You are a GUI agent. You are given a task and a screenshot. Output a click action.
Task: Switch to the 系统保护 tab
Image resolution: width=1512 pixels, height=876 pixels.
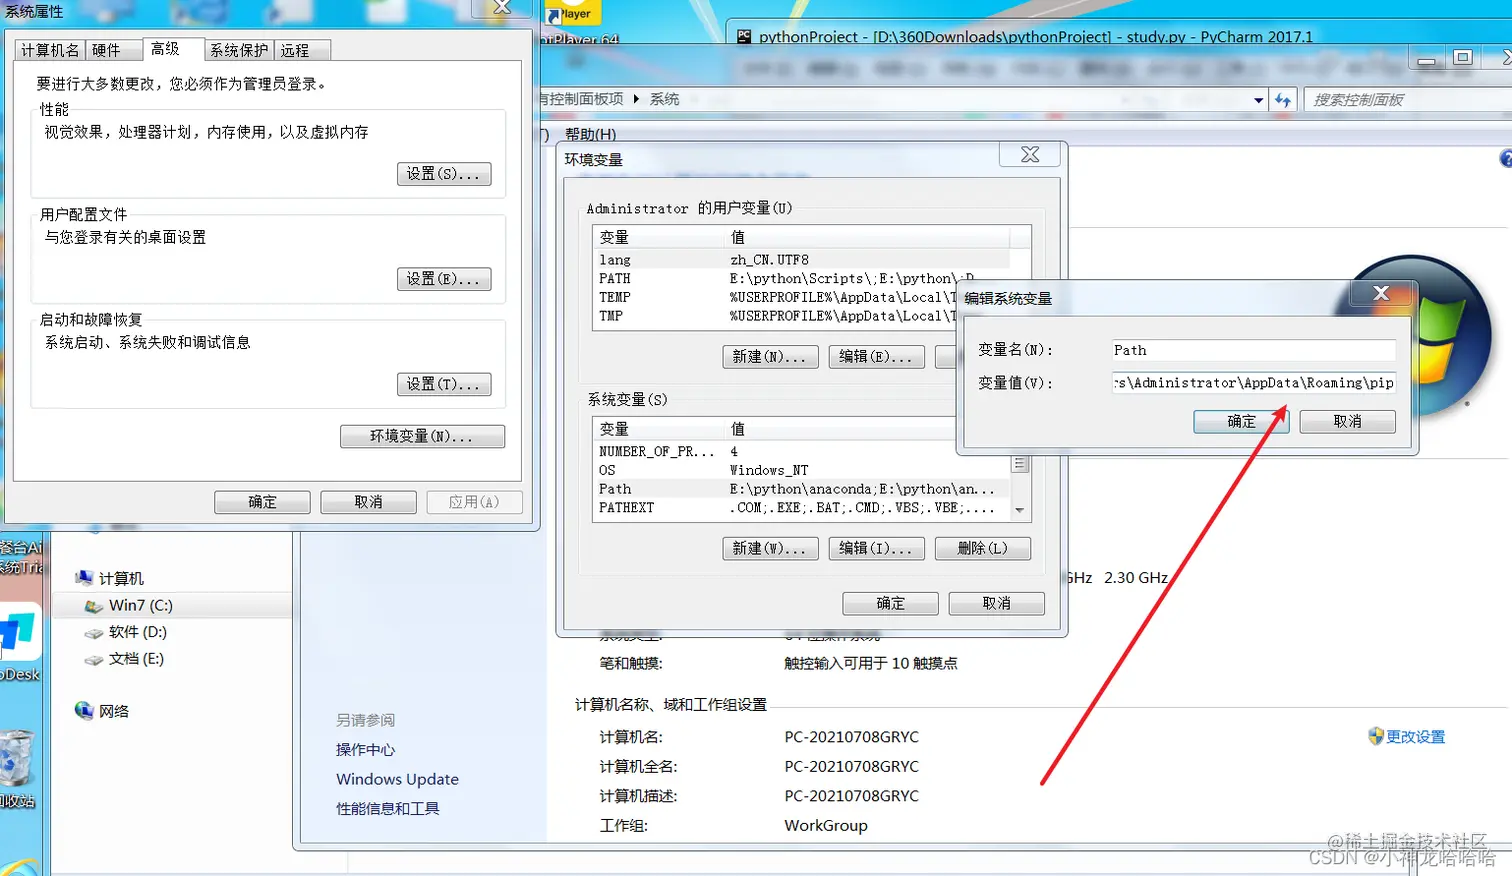click(238, 49)
